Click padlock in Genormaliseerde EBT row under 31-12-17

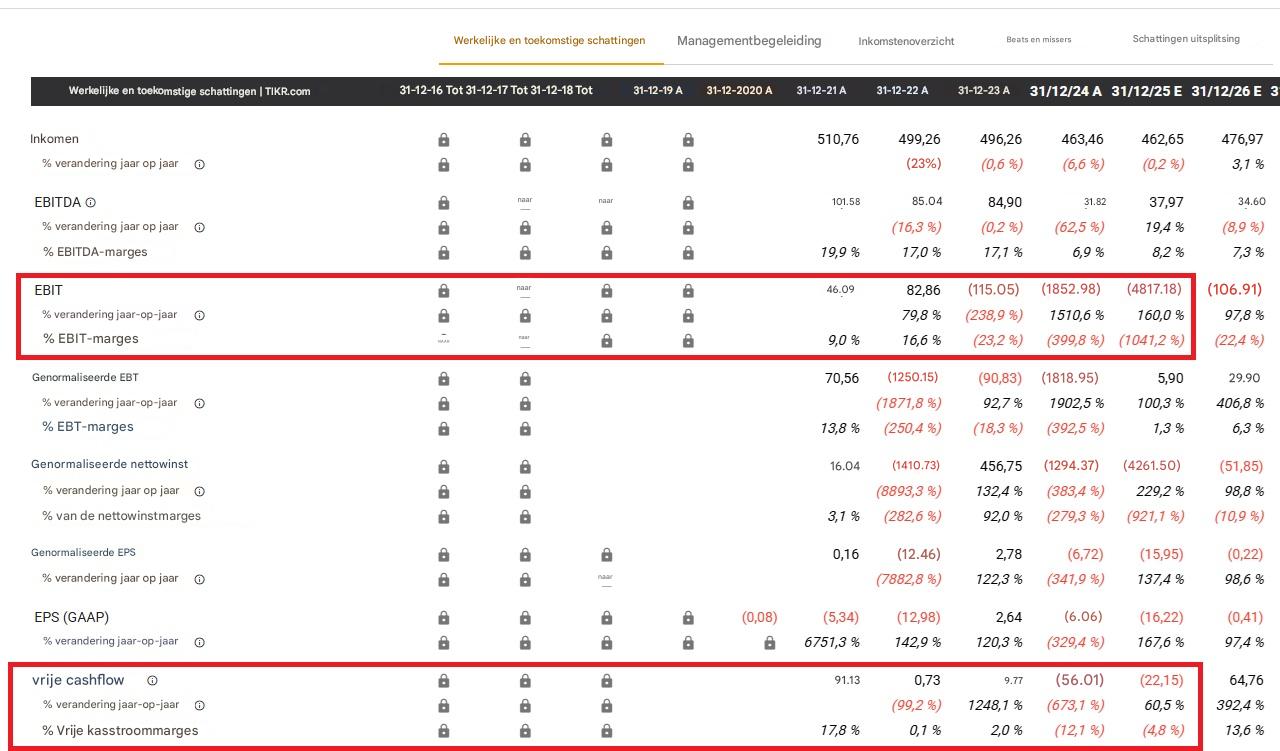click(x=525, y=378)
